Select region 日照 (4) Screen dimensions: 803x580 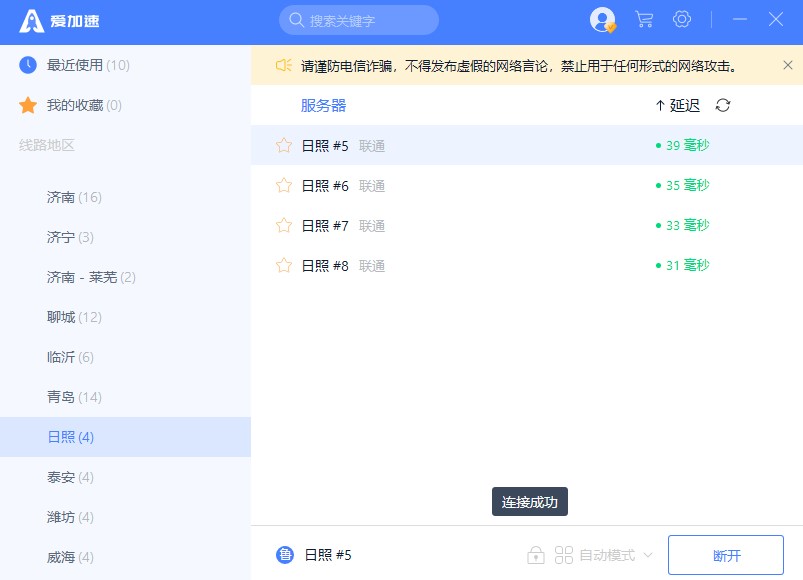[125, 437]
